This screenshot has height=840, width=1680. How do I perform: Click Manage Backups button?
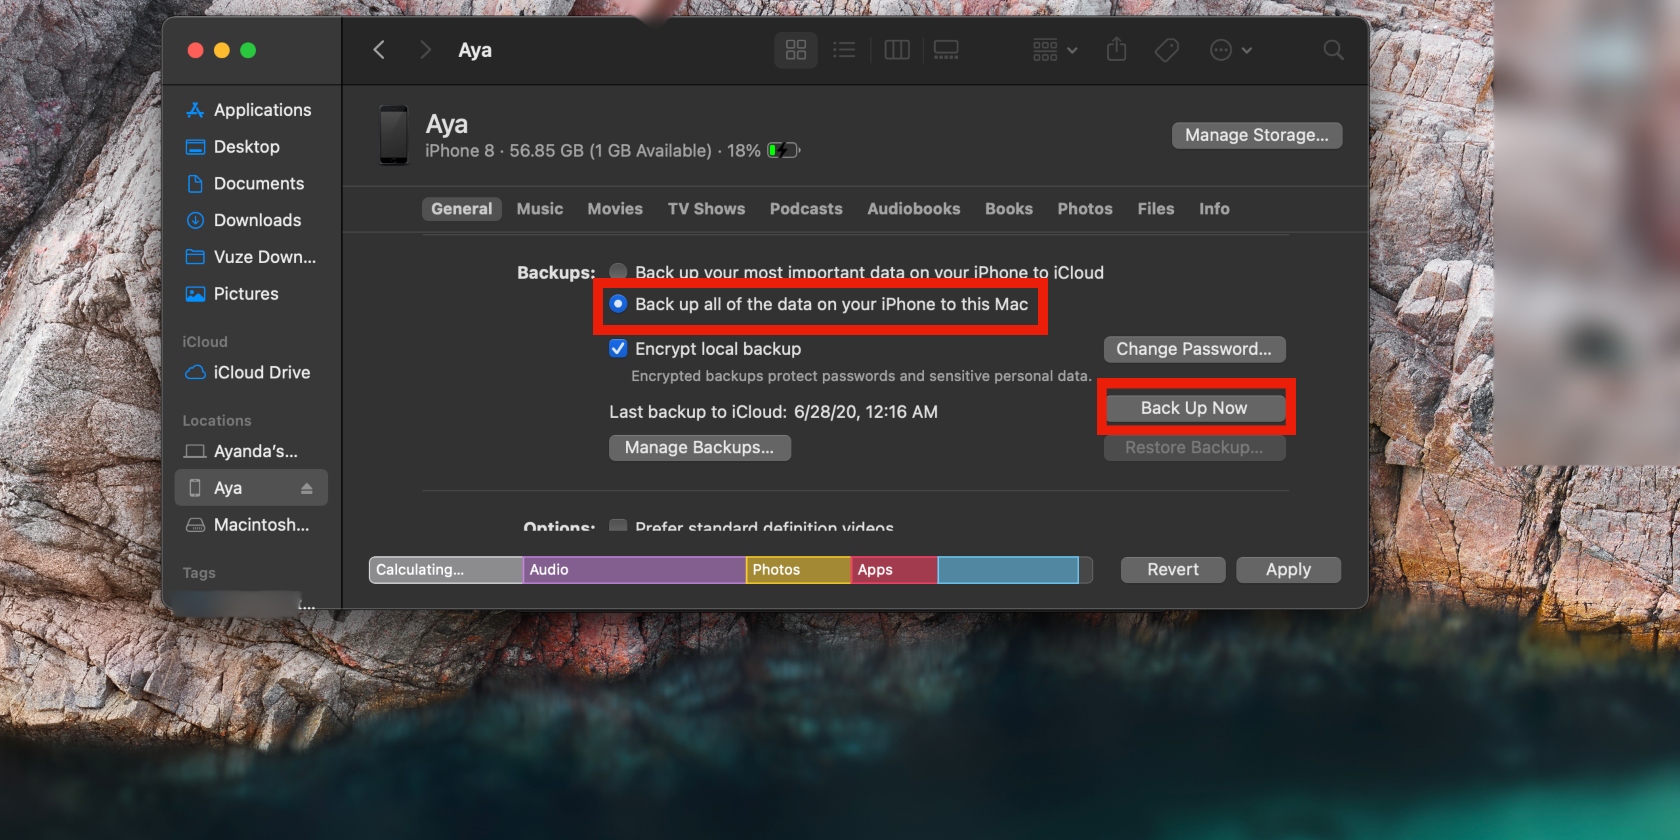(x=699, y=448)
